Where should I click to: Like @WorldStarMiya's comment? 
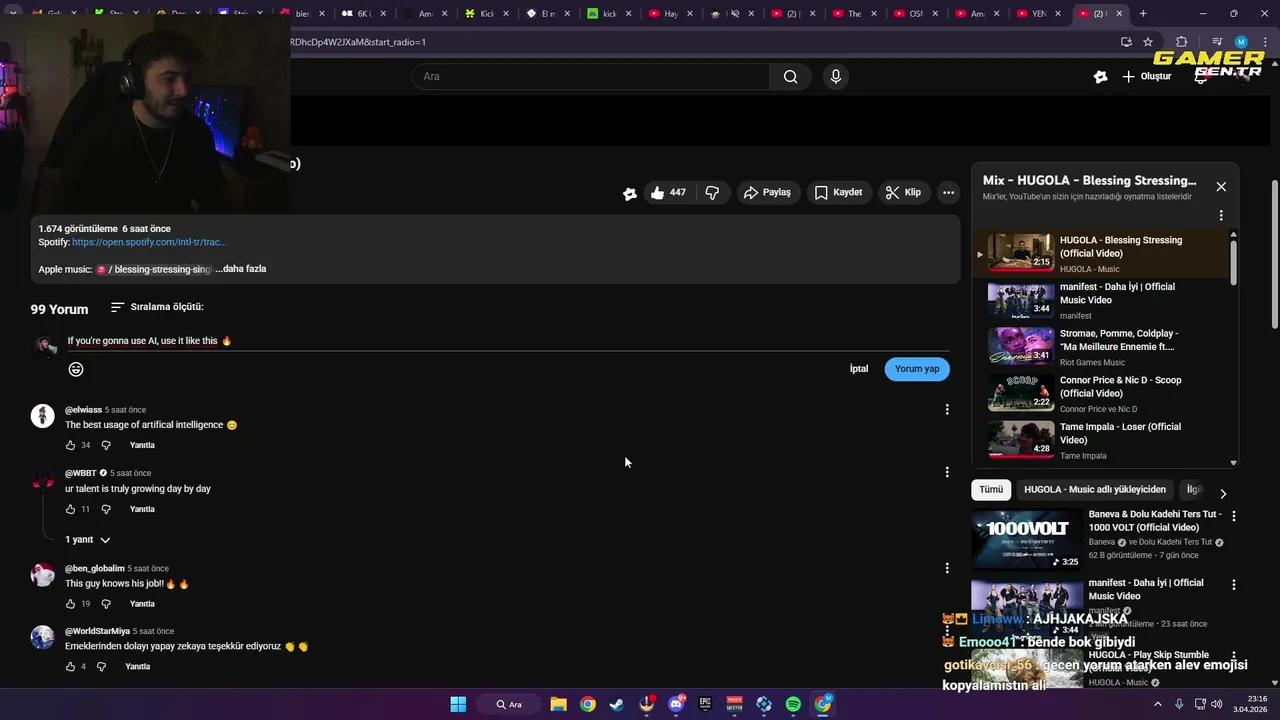[x=70, y=667]
